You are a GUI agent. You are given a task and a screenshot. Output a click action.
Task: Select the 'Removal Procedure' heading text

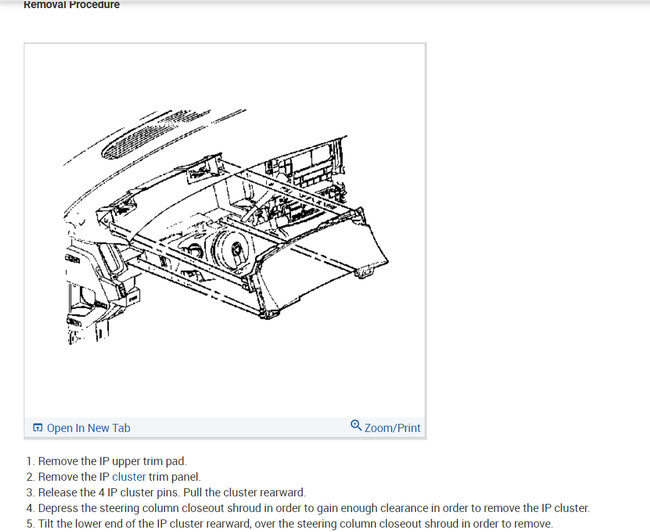pos(72,5)
